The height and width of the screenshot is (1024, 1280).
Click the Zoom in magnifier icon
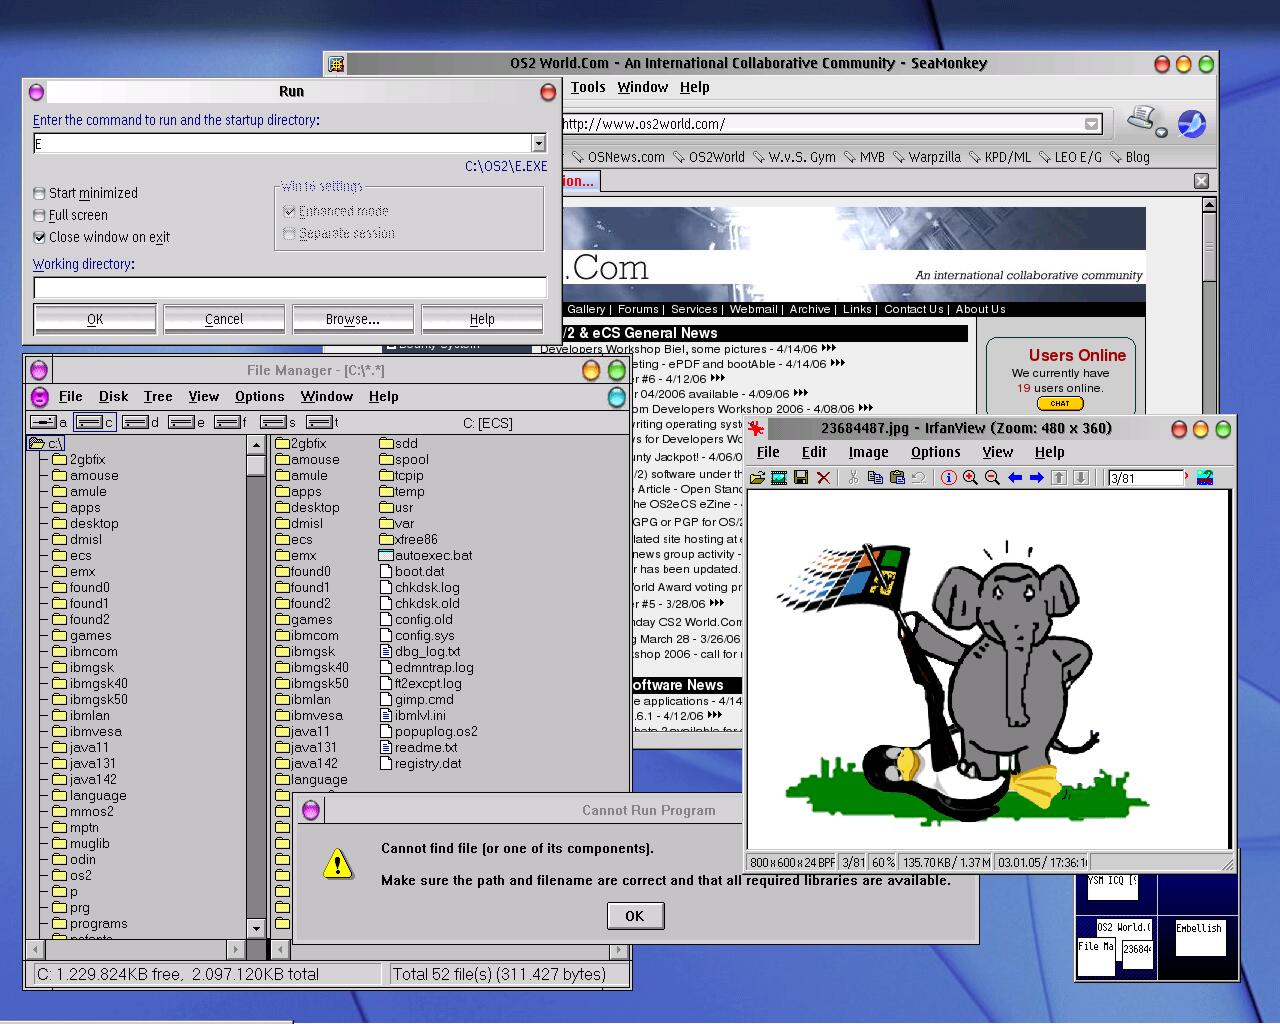pyautogui.click(x=970, y=478)
